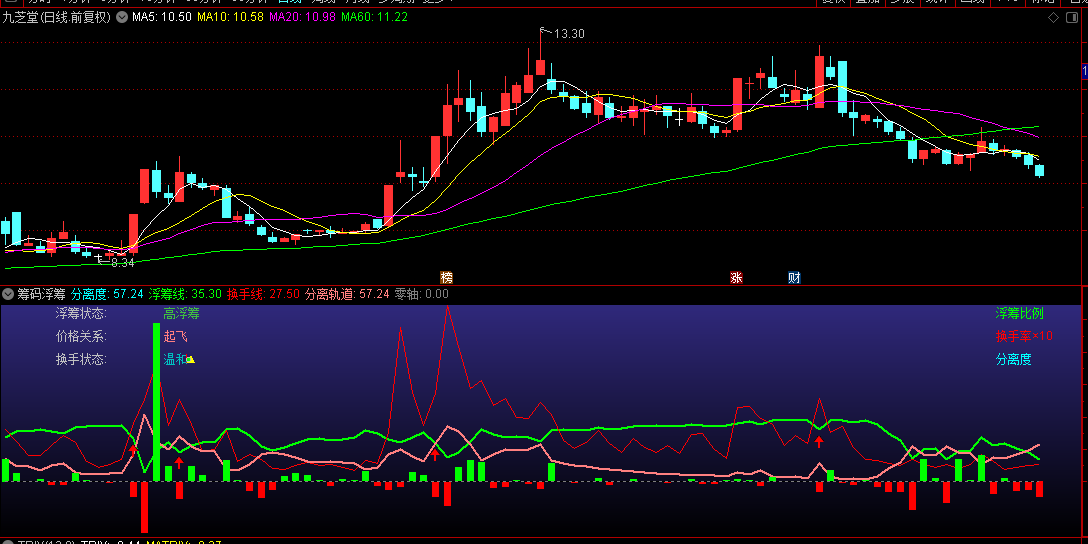This screenshot has width=1088, height=544.
Task: Click the MA60: 11.22 label
Action: [375, 17]
